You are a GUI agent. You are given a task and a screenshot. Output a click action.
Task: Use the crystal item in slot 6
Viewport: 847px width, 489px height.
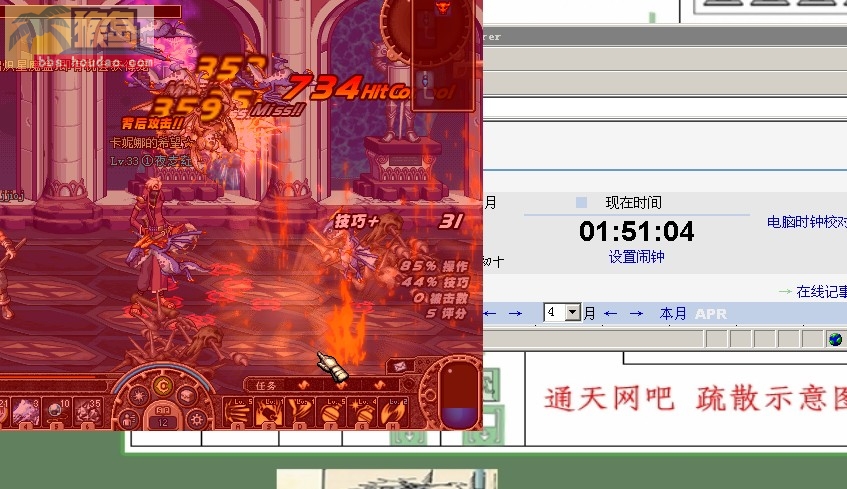pos(87,413)
